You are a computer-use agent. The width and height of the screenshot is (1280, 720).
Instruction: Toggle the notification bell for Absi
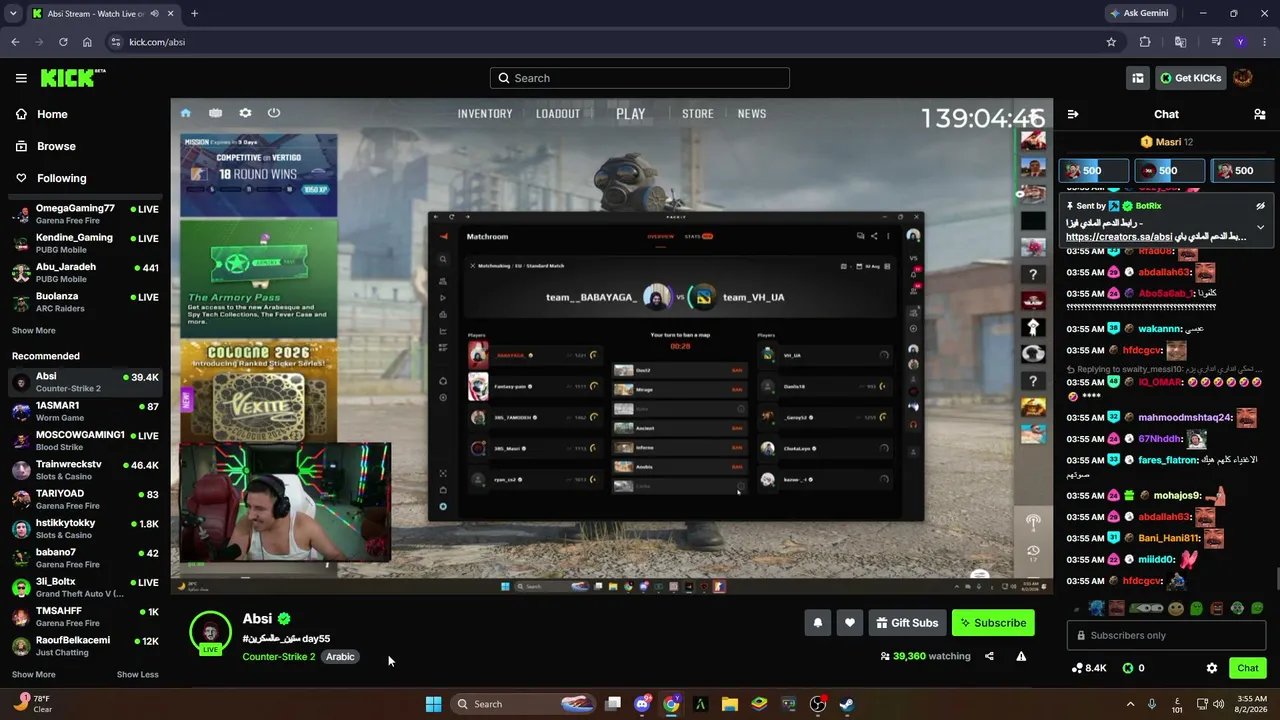point(818,623)
